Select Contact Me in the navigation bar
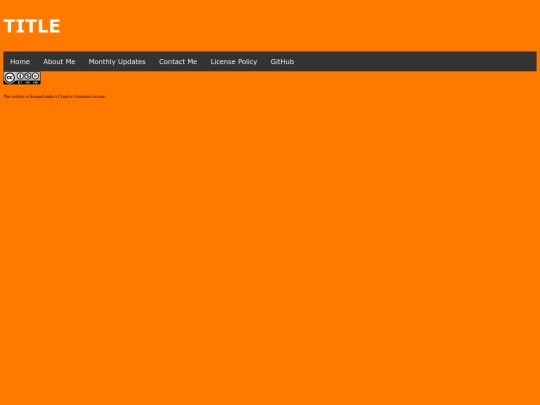The width and height of the screenshot is (540, 405). click(178, 62)
